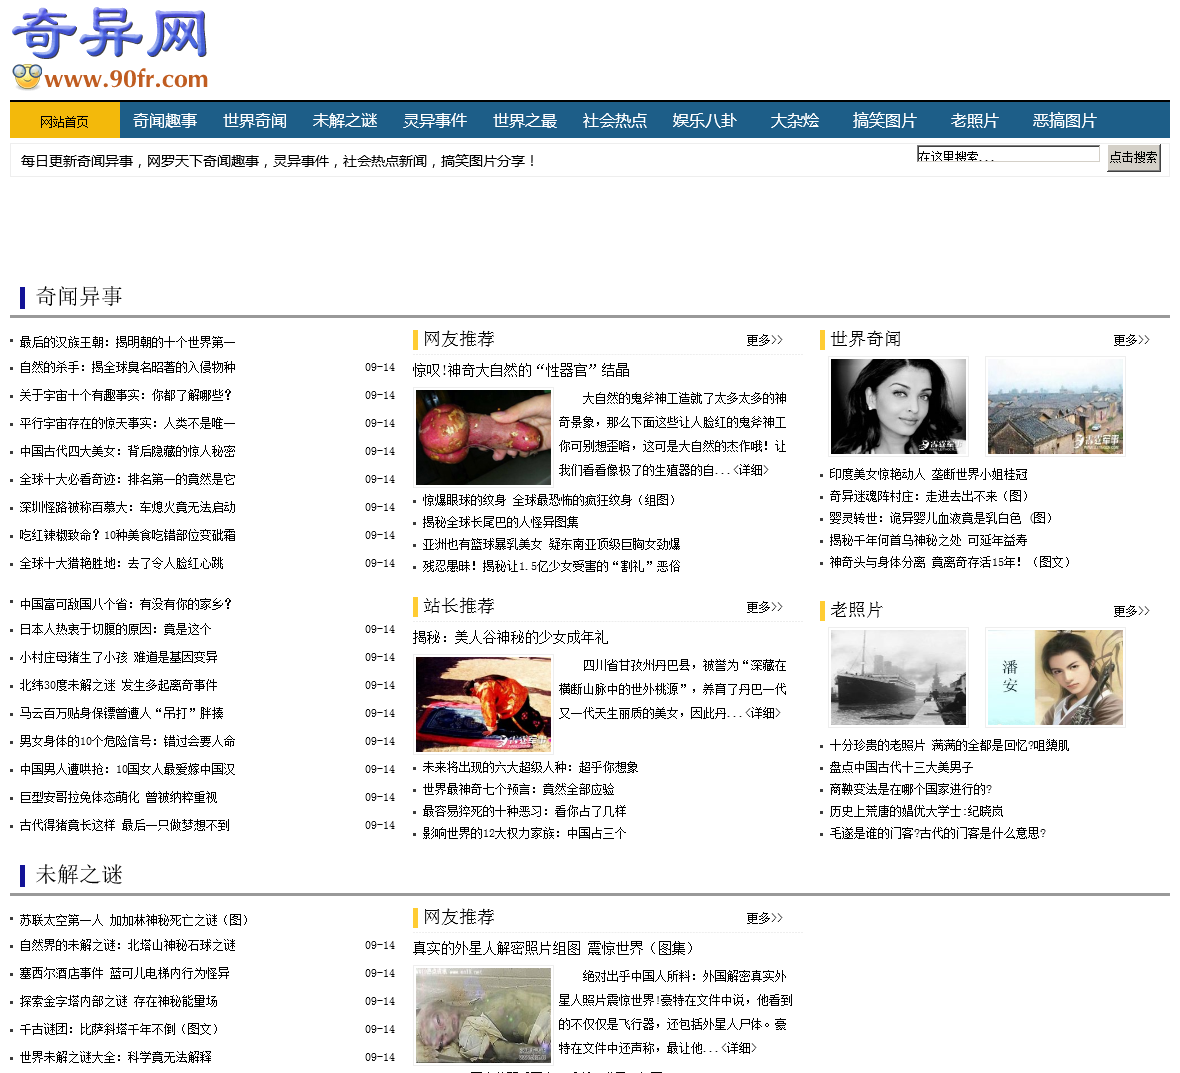
Task: Open article 世界未解之谜大全:科学竟无法解释
Action: tap(115, 1057)
